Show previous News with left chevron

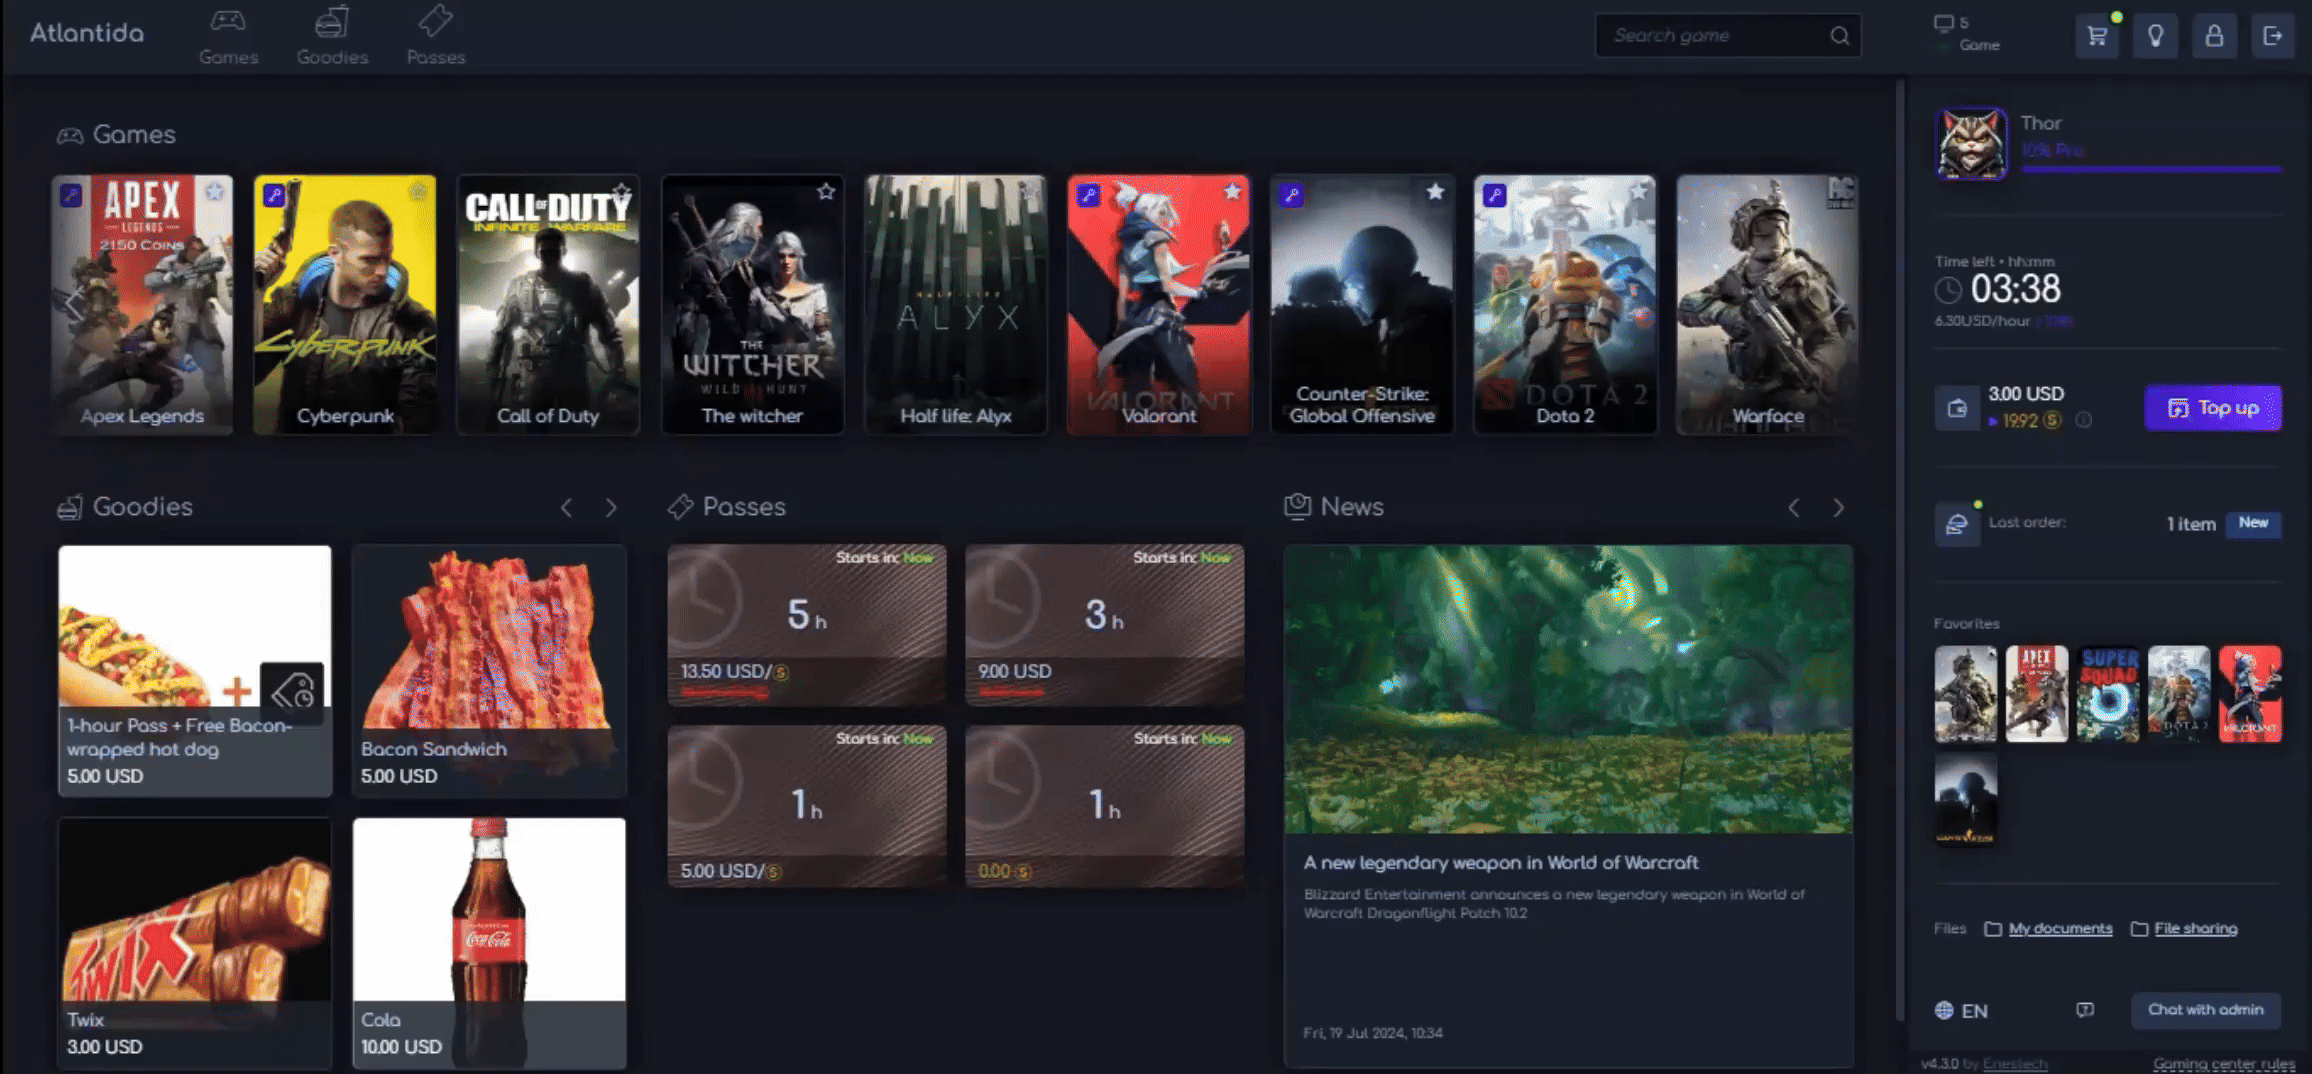click(1794, 508)
